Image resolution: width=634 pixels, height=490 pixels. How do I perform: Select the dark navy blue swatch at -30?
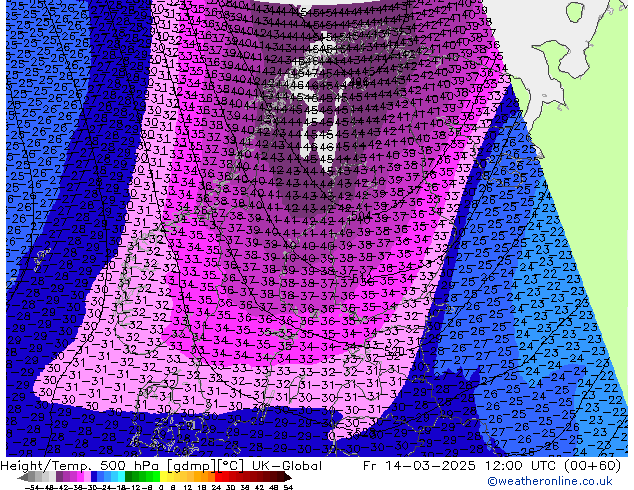click(94, 477)
